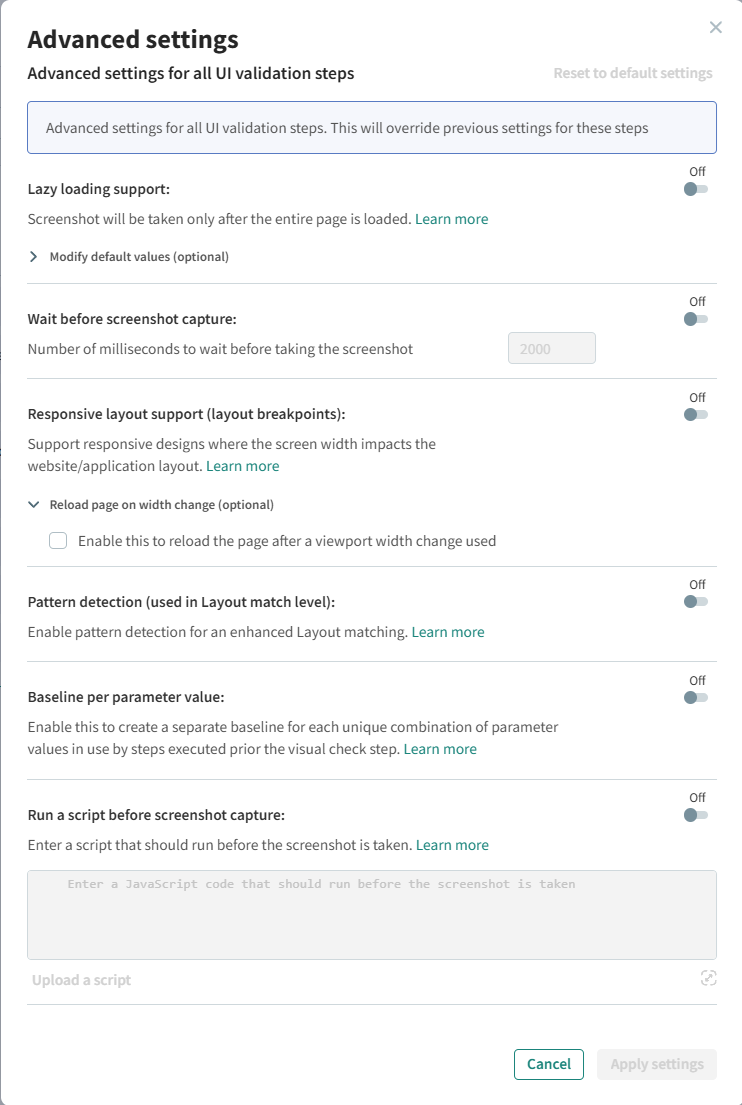The image size is (742, 1105).
Task: Click Reset to default settings
Action: 633,73
